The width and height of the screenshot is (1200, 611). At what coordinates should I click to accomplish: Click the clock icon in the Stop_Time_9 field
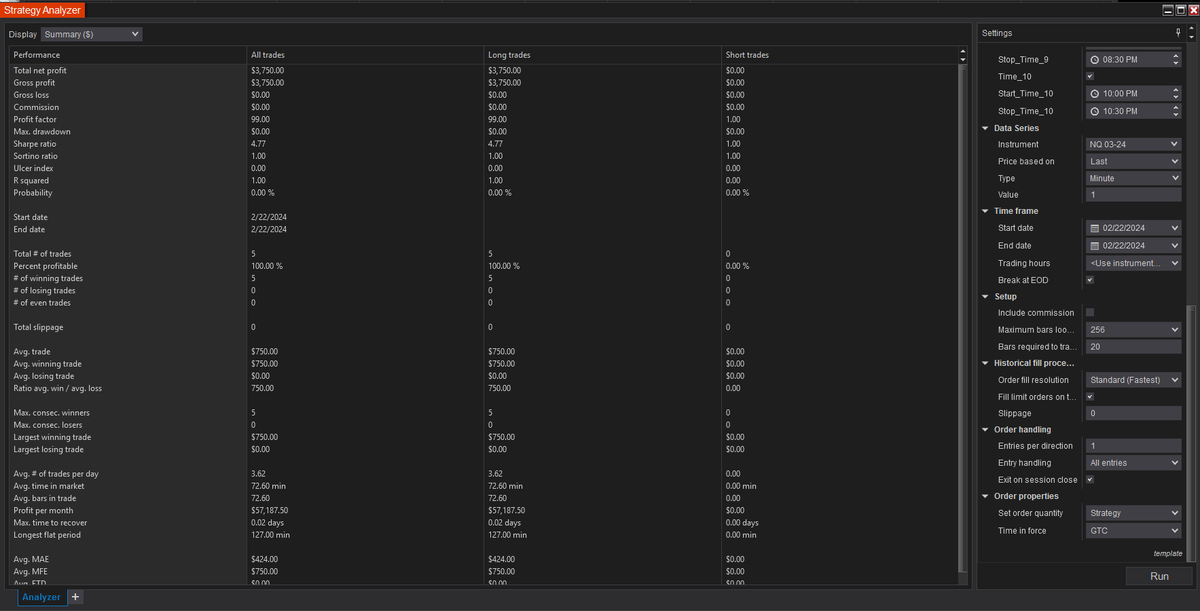[1095, 60]
